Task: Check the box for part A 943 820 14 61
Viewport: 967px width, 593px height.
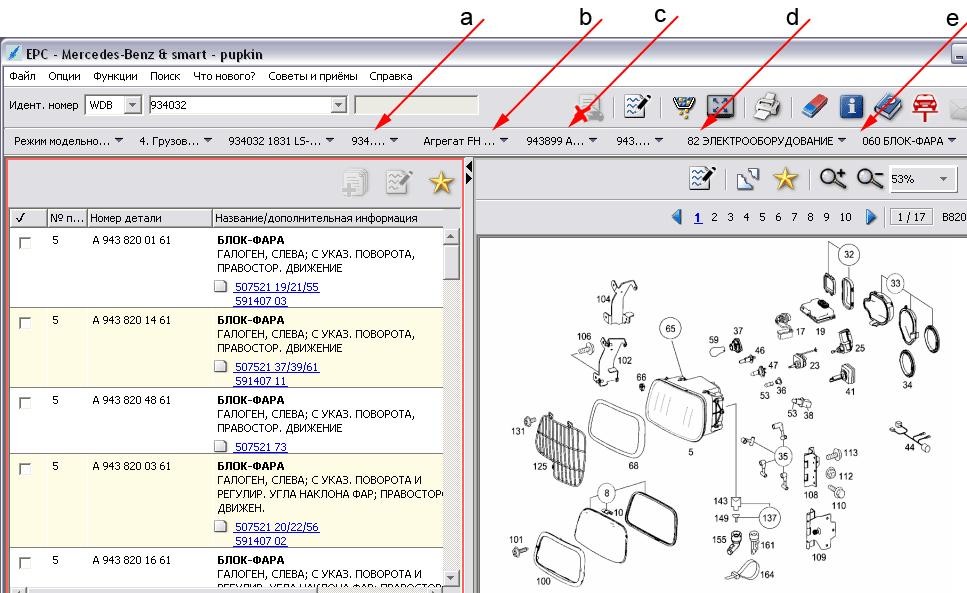Action: click(x=25, y=322)
